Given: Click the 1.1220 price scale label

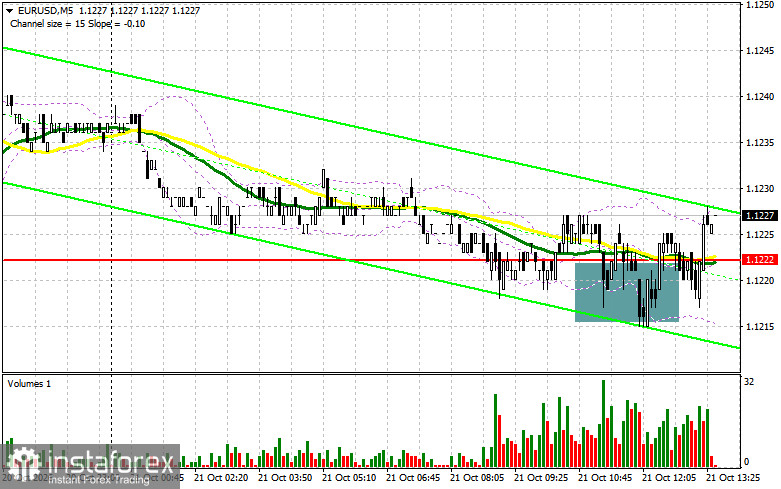Looking at the screenshot, I should [x=760, y=280].
